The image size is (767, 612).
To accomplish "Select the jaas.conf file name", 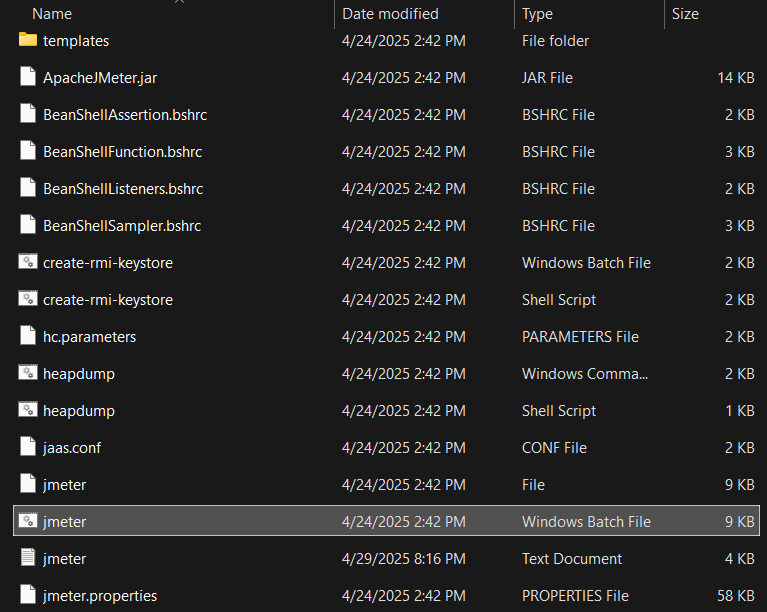I will (72, 448).
